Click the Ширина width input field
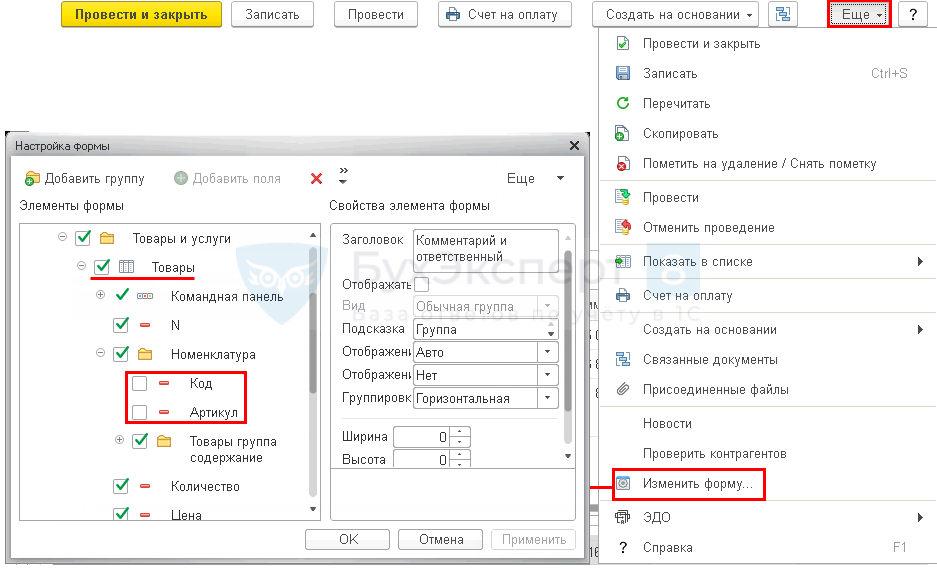 pyautogui.click(x=422, y=437)
